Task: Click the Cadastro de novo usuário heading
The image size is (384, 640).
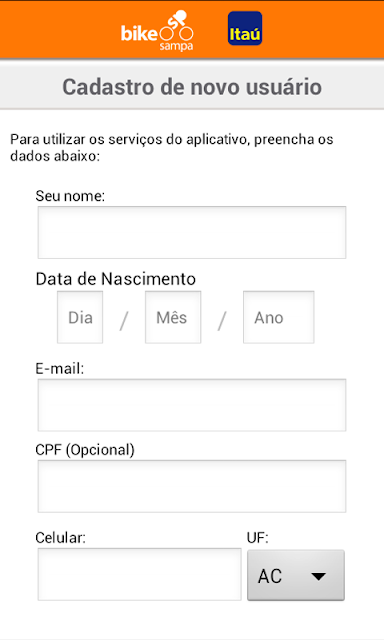Action: click(192, 87)
